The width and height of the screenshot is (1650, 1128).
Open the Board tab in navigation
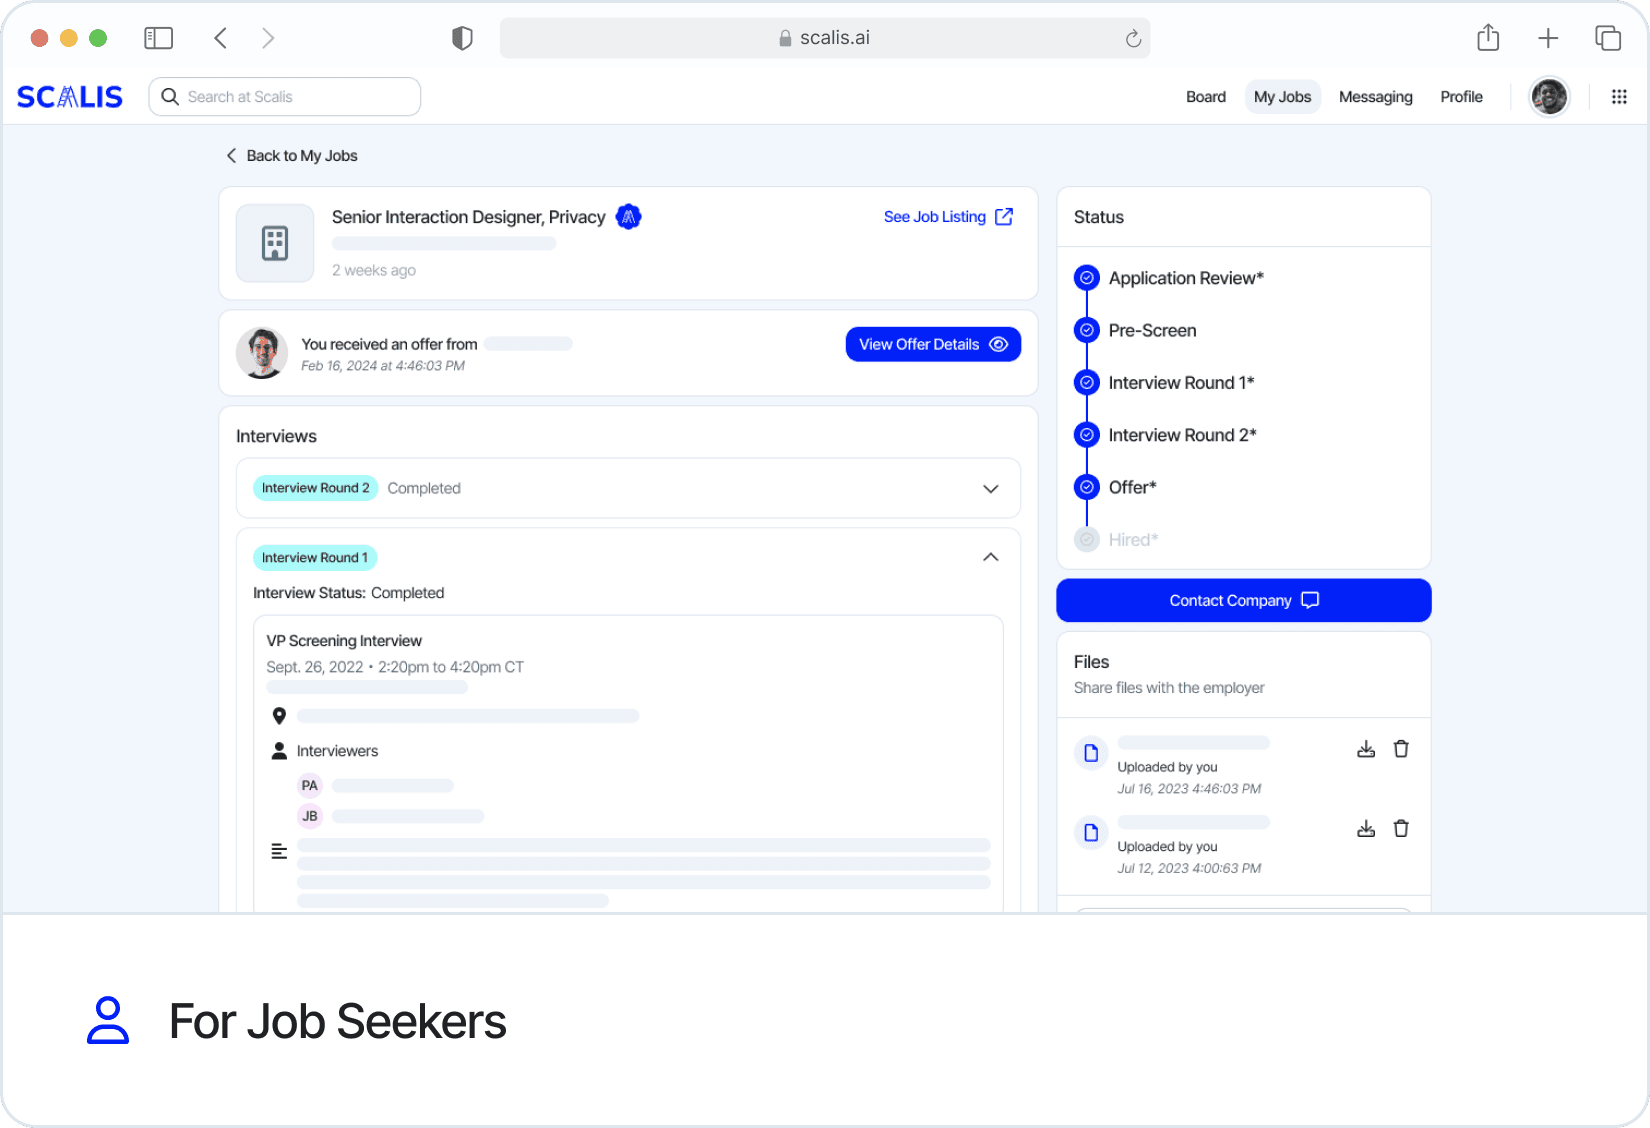(1206, 96)
